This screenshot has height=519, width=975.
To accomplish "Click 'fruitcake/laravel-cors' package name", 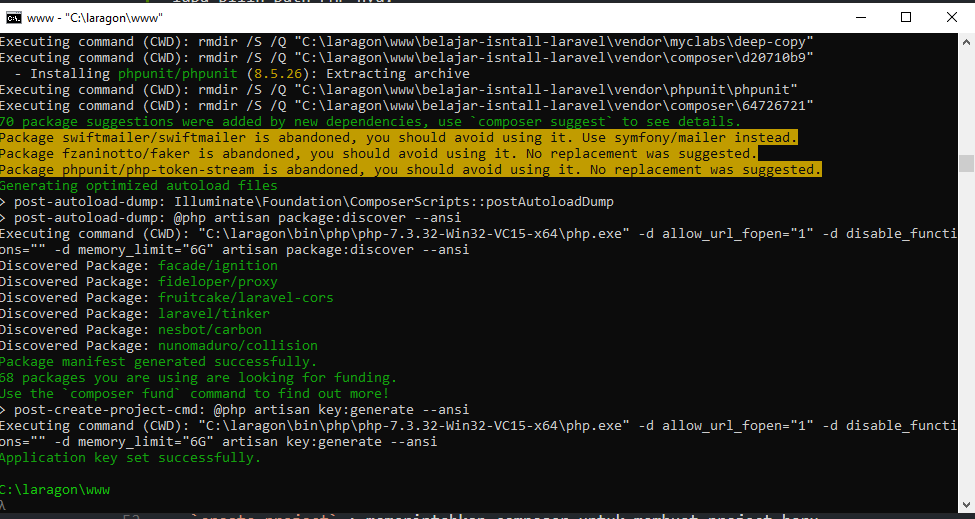I will coord(246,298).
